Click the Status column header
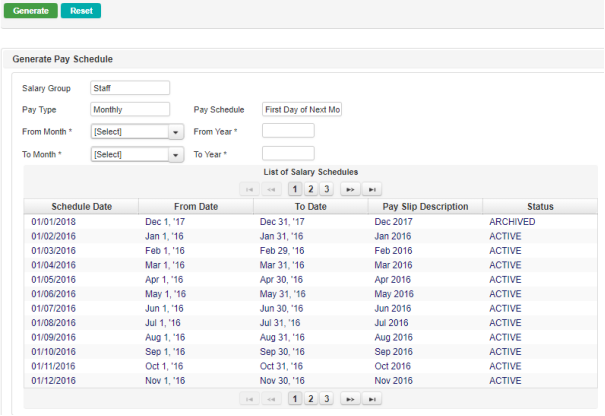 540,206
